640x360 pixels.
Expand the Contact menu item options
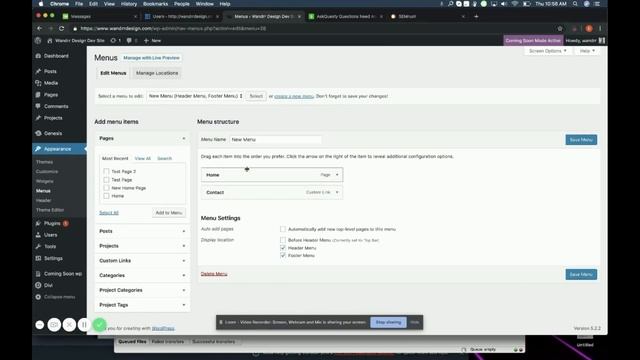[x=337, y=192]
